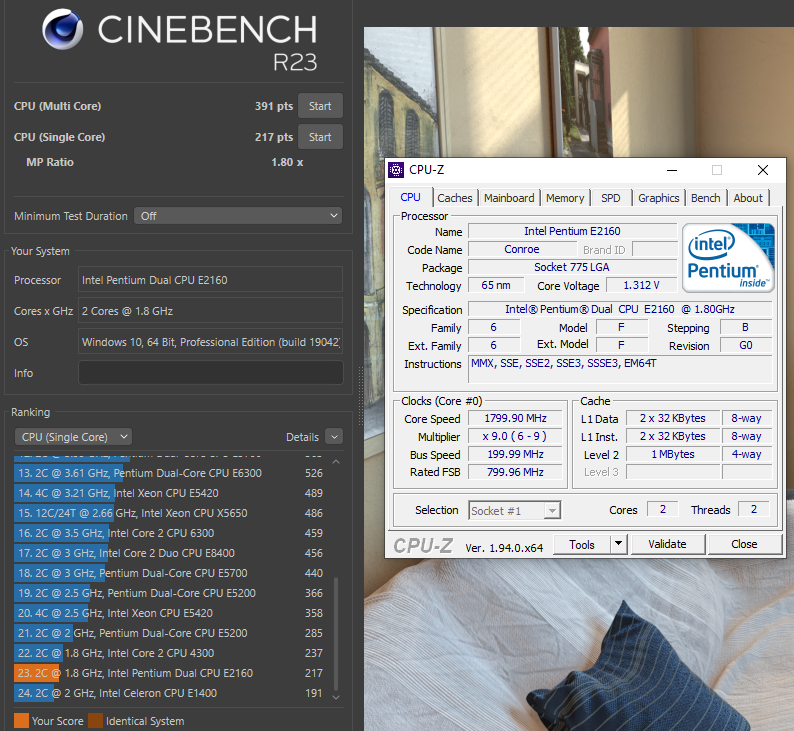Click the Validate button in CPU-Z
This screenshot has height=731, width=794.
[x=667, y=544]
